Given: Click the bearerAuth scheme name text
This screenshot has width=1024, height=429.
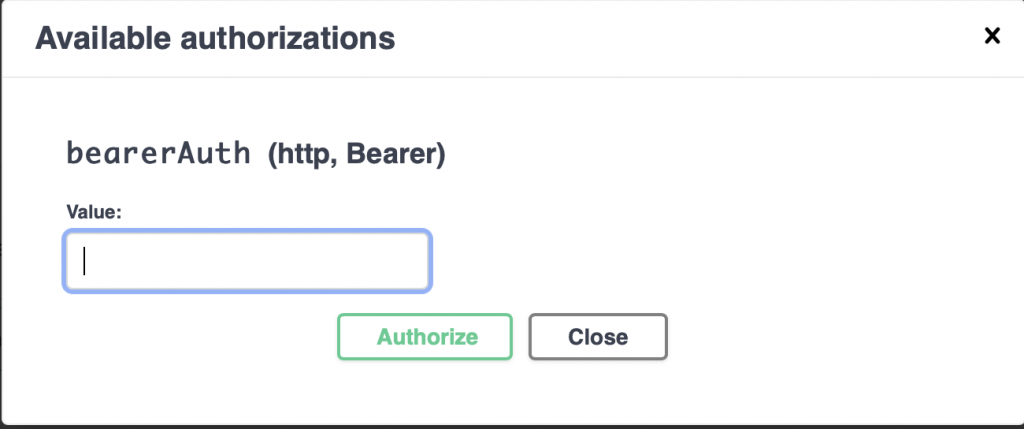Looking at the screenshot, I should pyautogui.click(x=158, y=155).
